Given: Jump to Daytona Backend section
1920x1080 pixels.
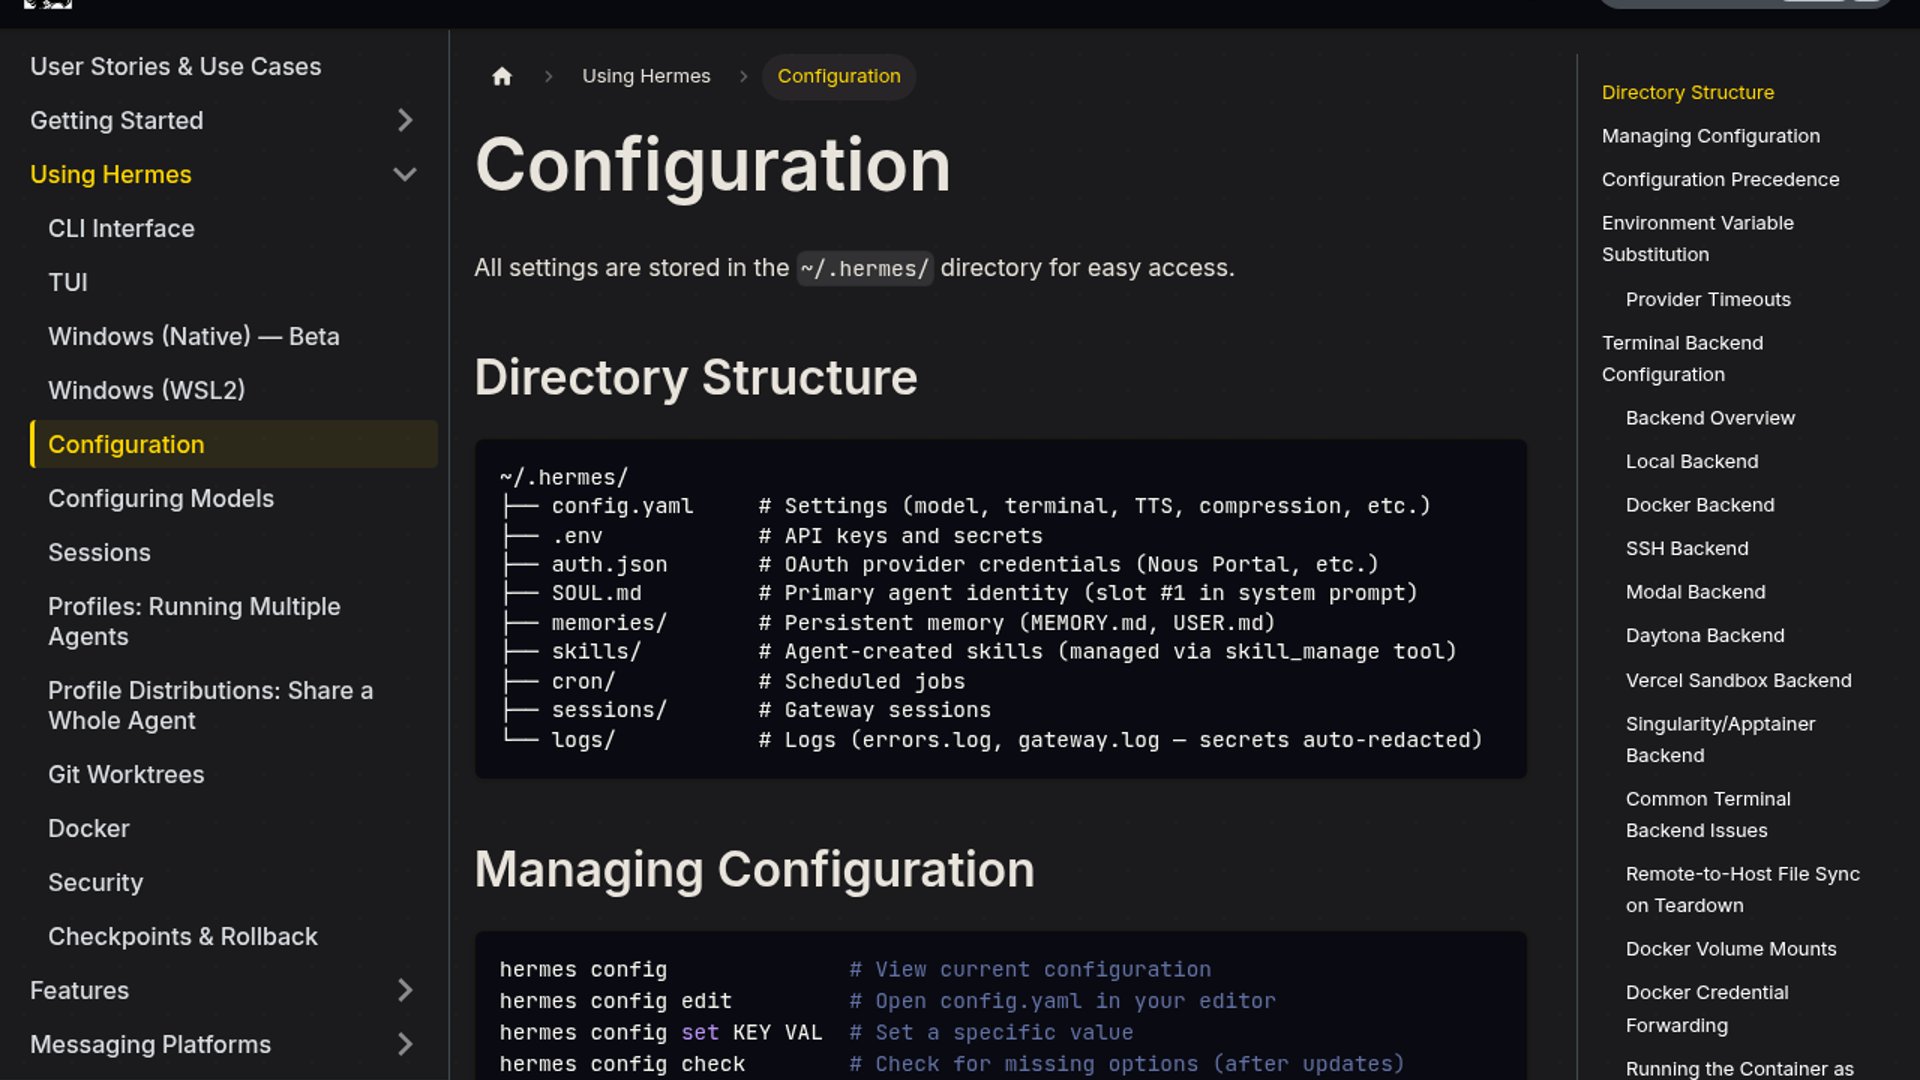Looking at the screenshot, I should pyautogui.click(x=1705, y=635).
